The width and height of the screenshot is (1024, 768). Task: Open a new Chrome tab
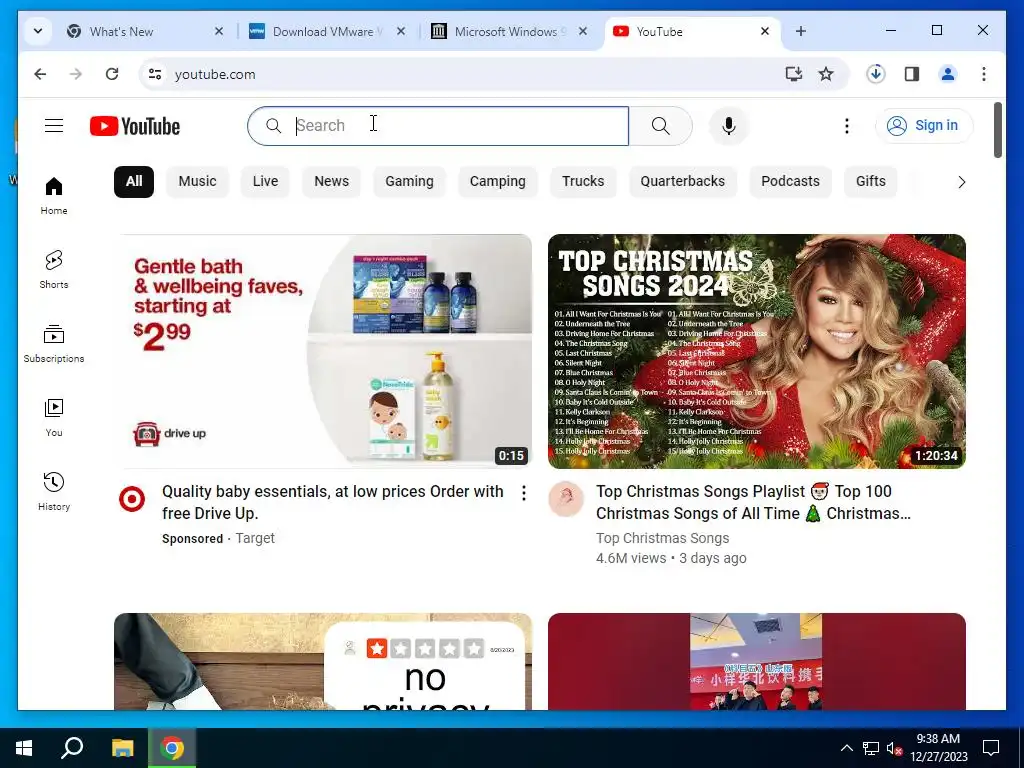801,31
